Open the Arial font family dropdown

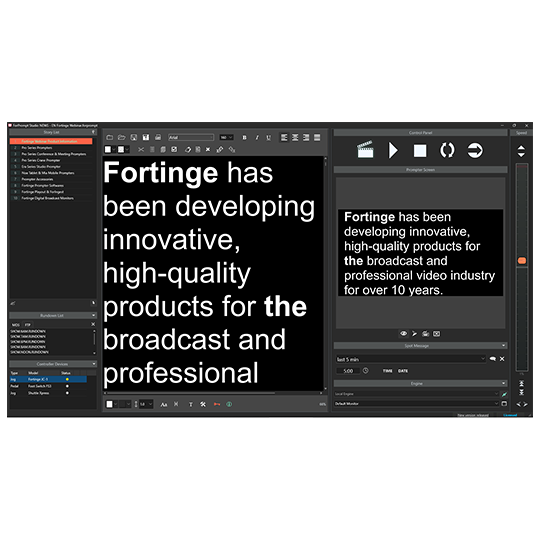coord(191,137)
